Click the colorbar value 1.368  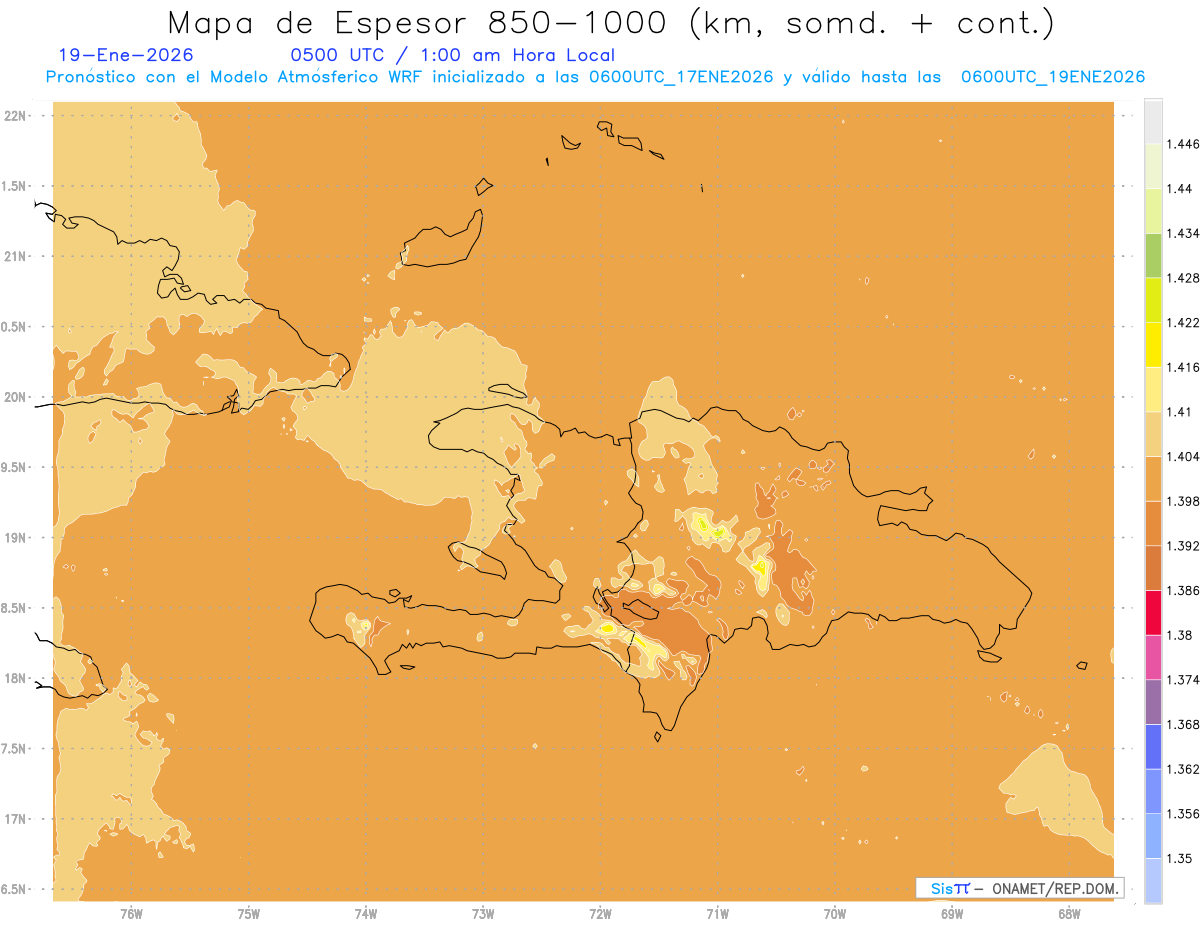click(1182, 724)
